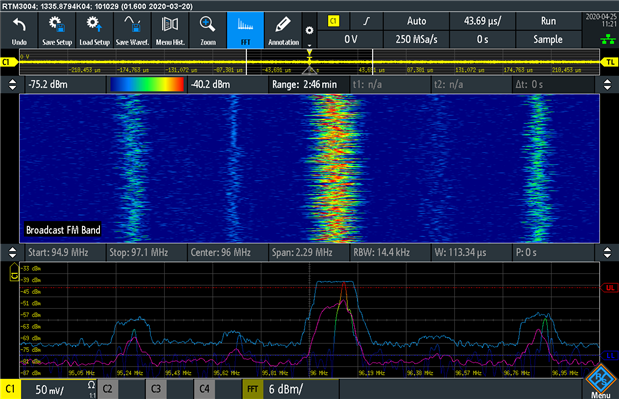Toggle channel C2 on
The width and height of the screenshot is (619, 399).
point(107,389)
